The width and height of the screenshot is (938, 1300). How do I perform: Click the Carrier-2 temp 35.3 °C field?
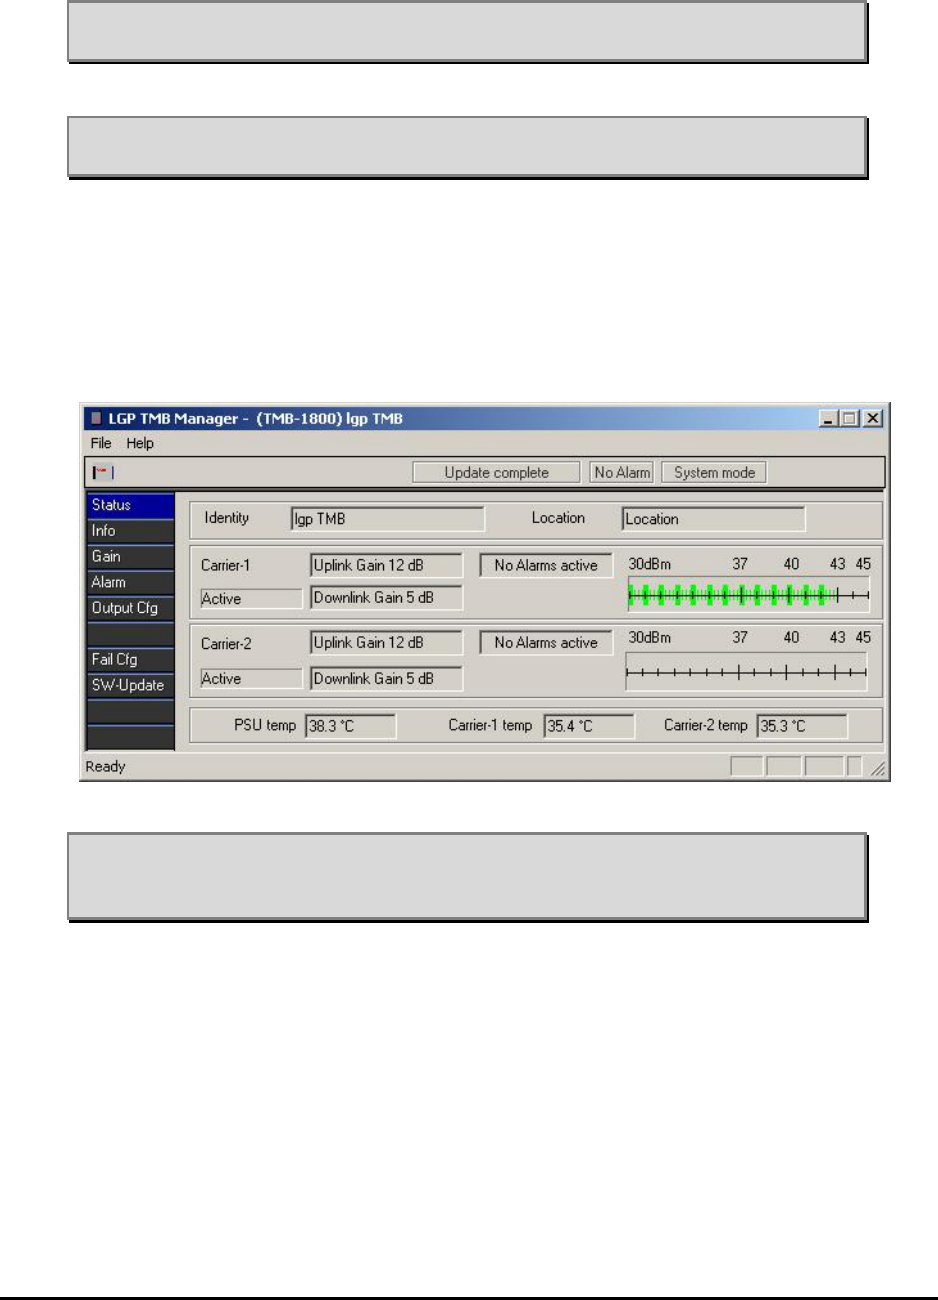[x=802, y=726]
